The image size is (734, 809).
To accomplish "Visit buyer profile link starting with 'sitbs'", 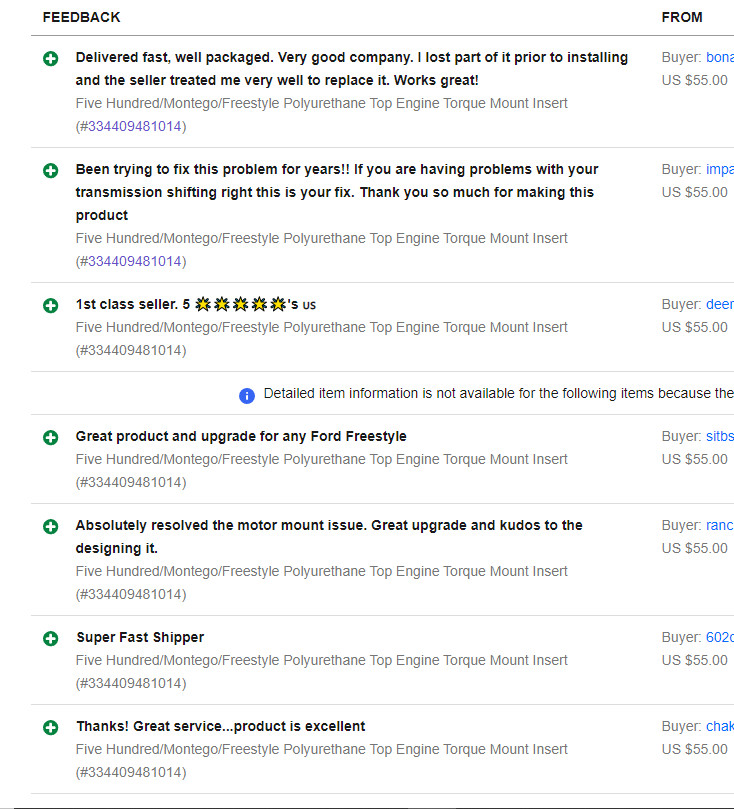I will click(720, 436).
